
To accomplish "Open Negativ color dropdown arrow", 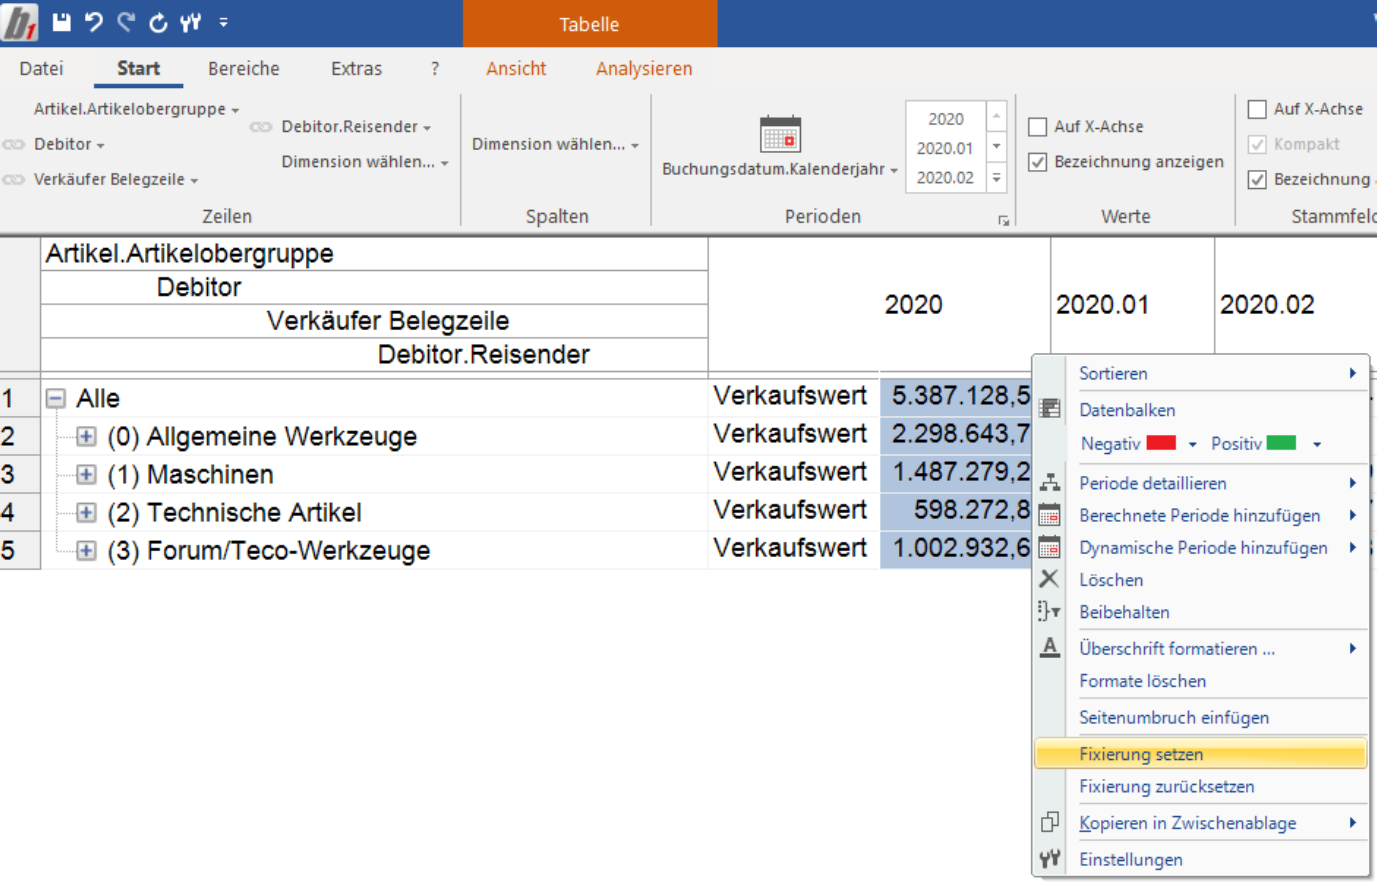I will tap(1192, 444).
